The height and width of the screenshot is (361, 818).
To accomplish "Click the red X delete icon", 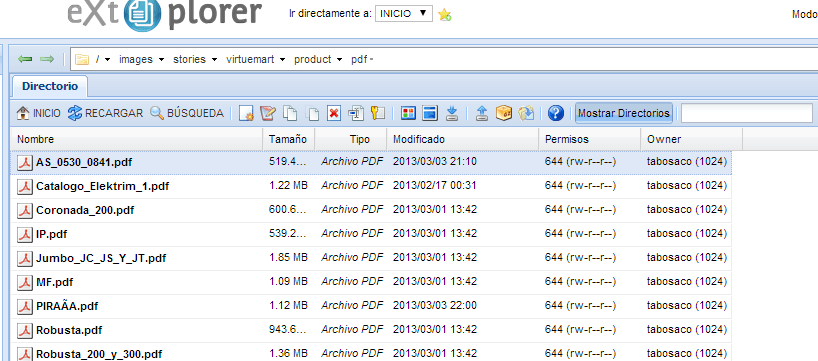I will click(334, 113).
